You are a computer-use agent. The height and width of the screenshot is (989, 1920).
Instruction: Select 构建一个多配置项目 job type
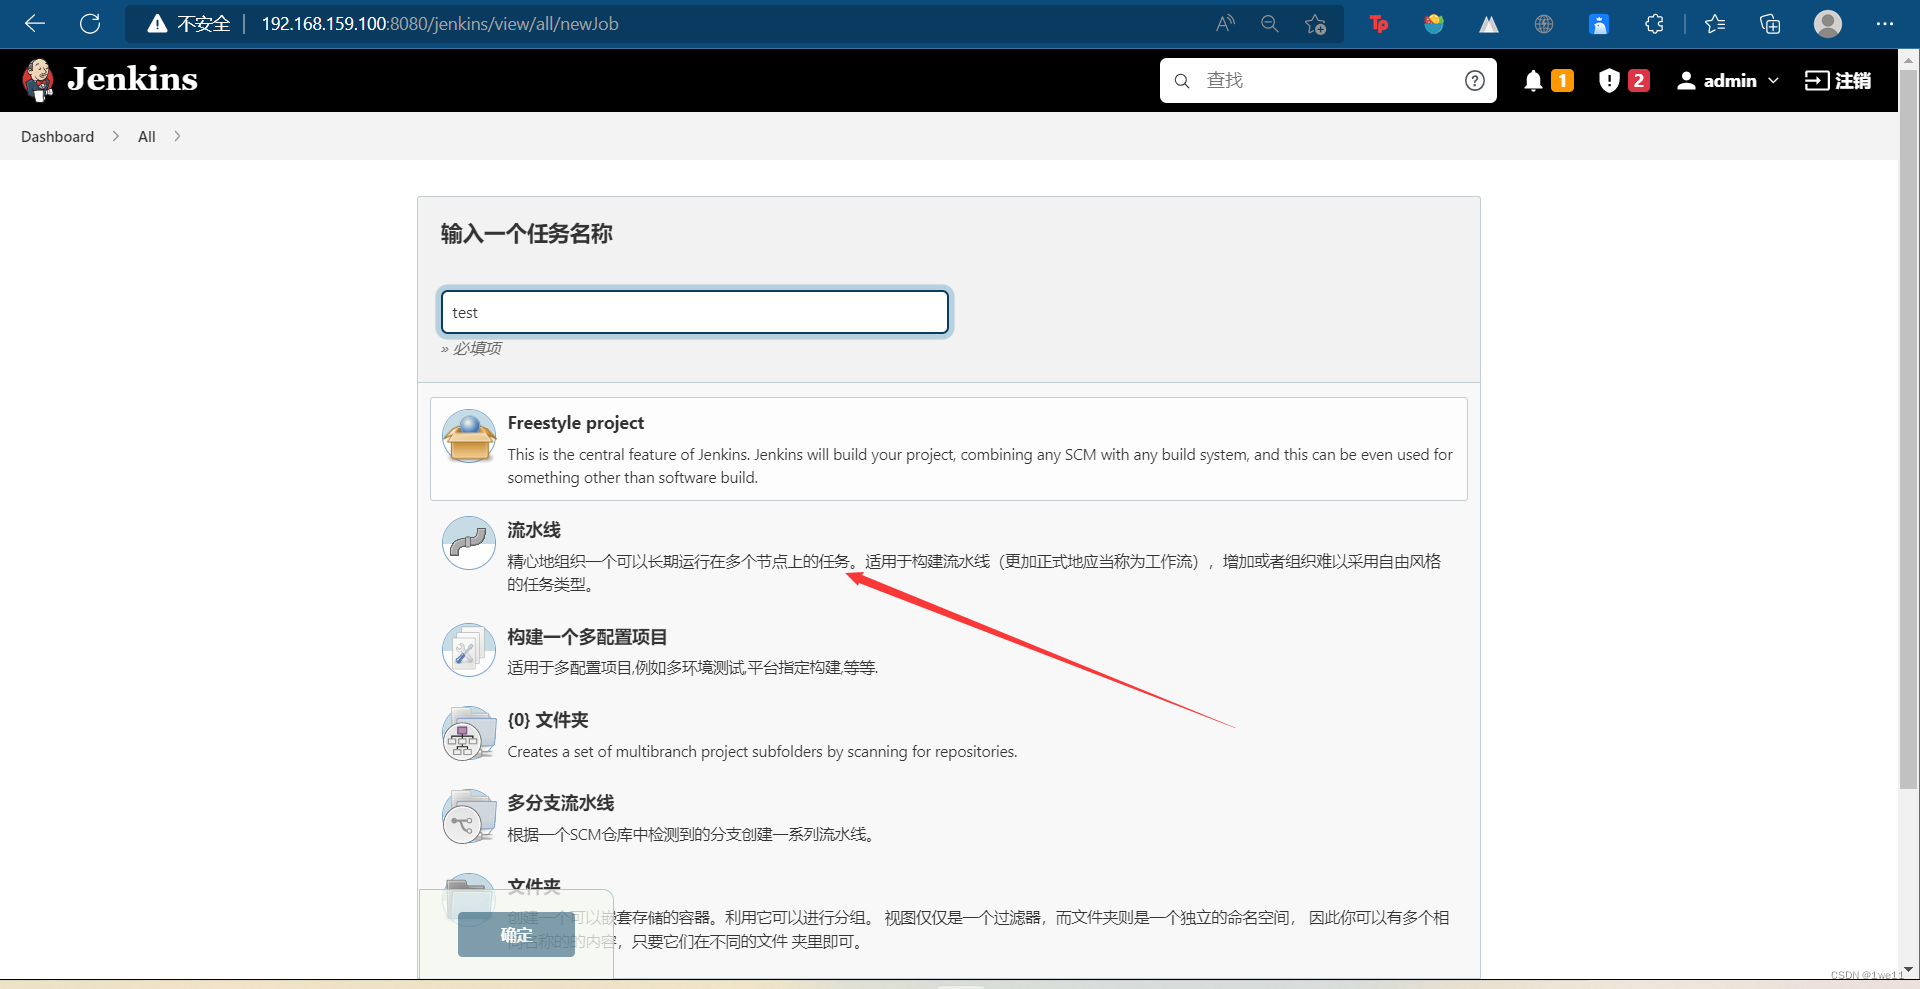(x=949, y=651)
